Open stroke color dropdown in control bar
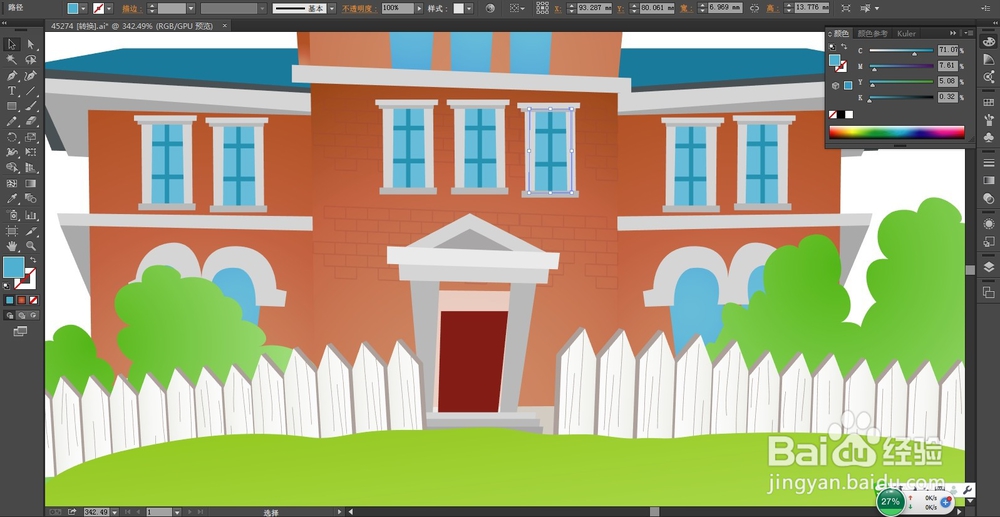The width and height of the screenshot is (1000, 517). (109, 8)
